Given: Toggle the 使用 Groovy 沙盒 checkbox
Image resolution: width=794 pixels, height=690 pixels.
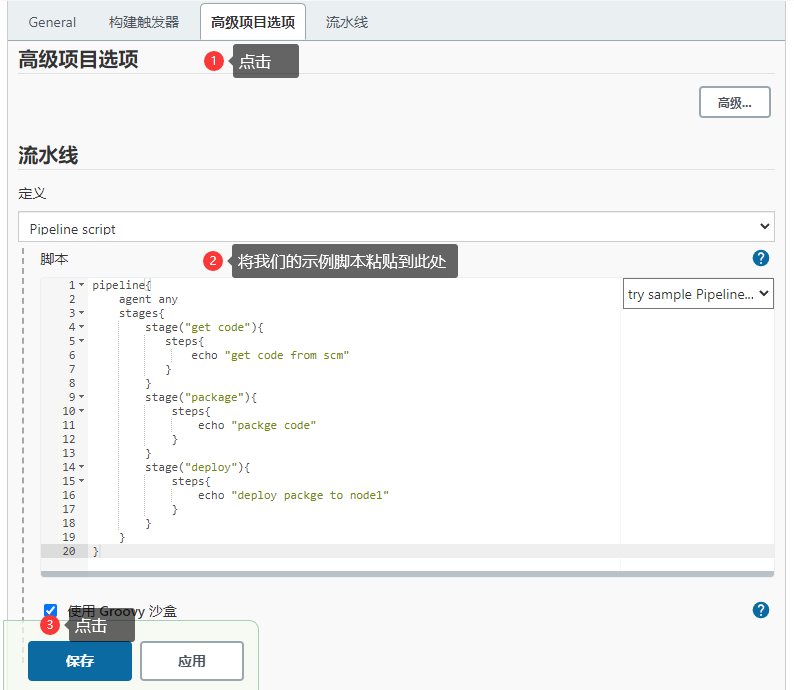Looking at the screenshot, I should click(50, 610).
